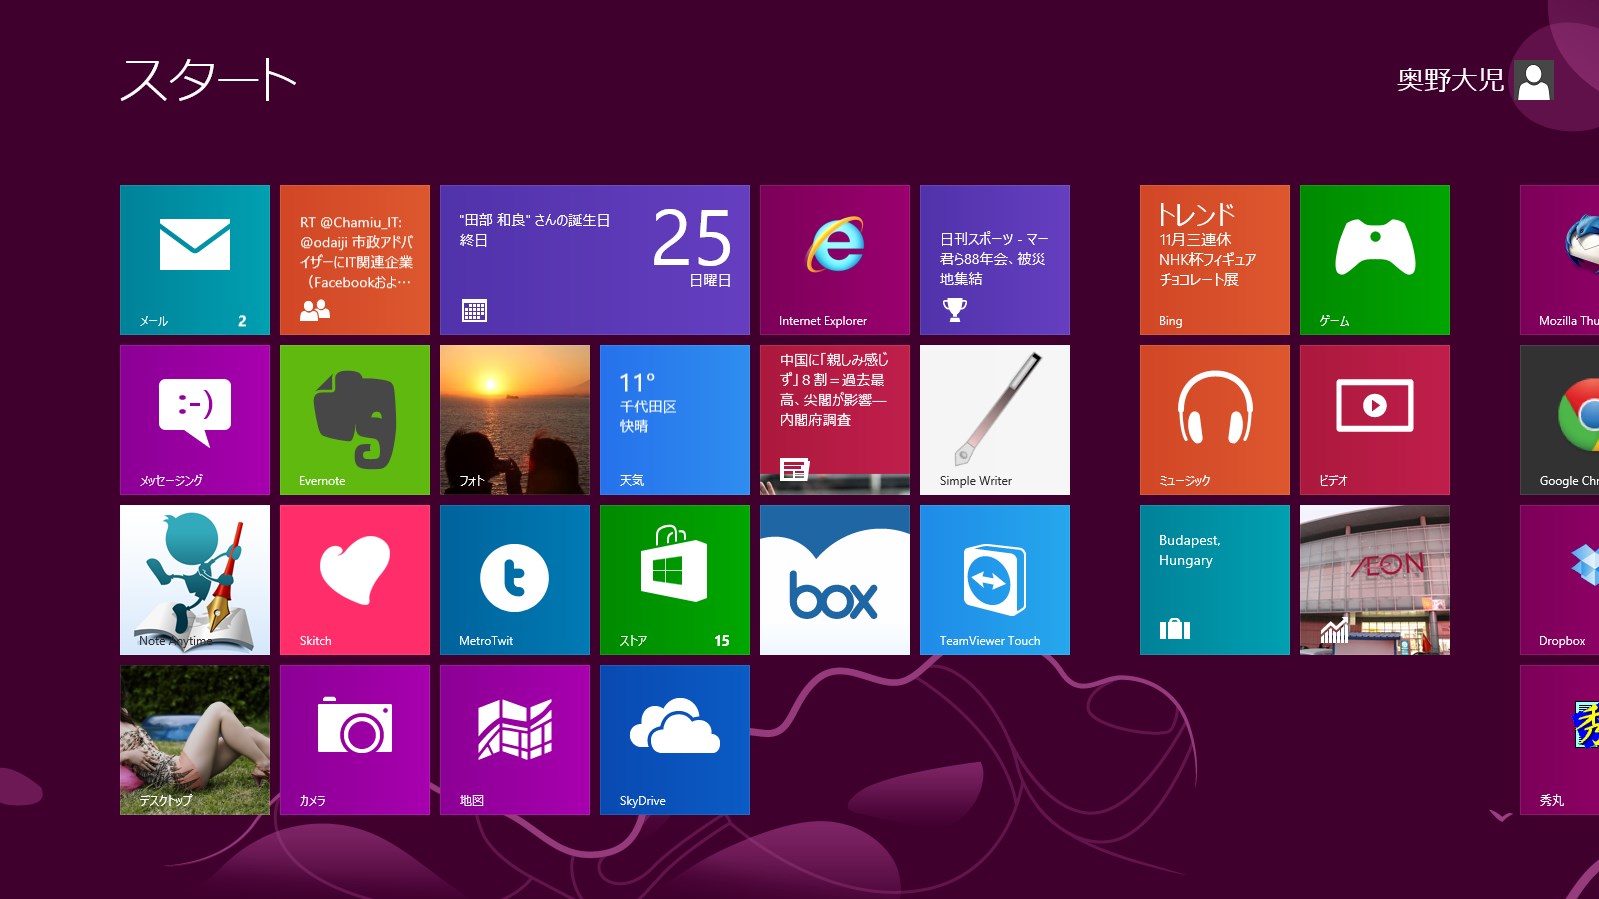1599x899 pixels.
Task: Launch Internet Explorer tile
Action: pyautogui.click(x=835, y=260)
